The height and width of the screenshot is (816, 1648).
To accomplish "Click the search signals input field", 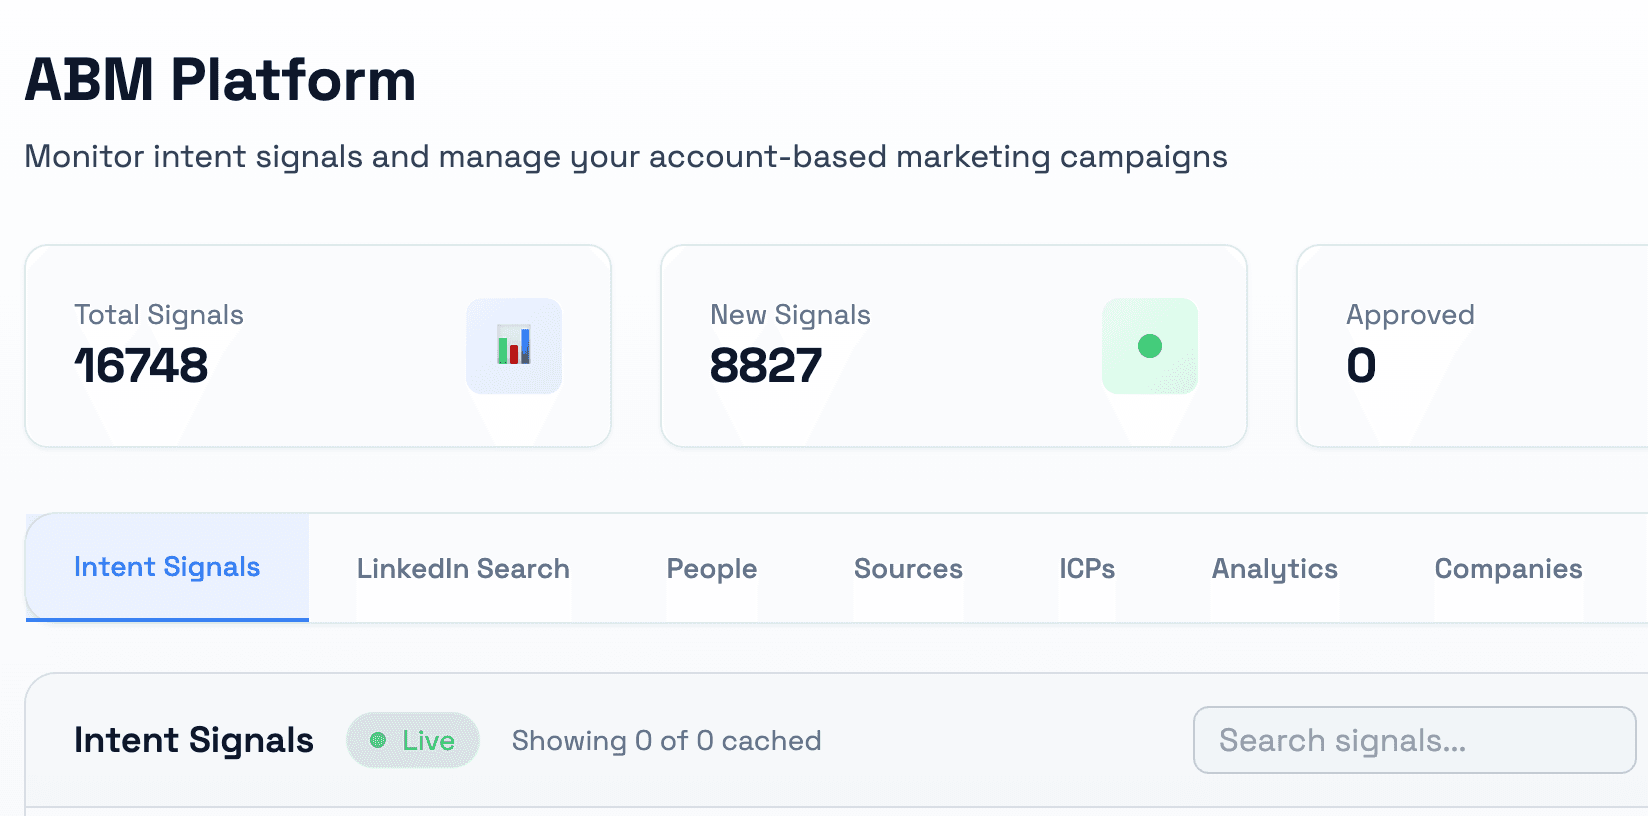I will pos(1413,740).
